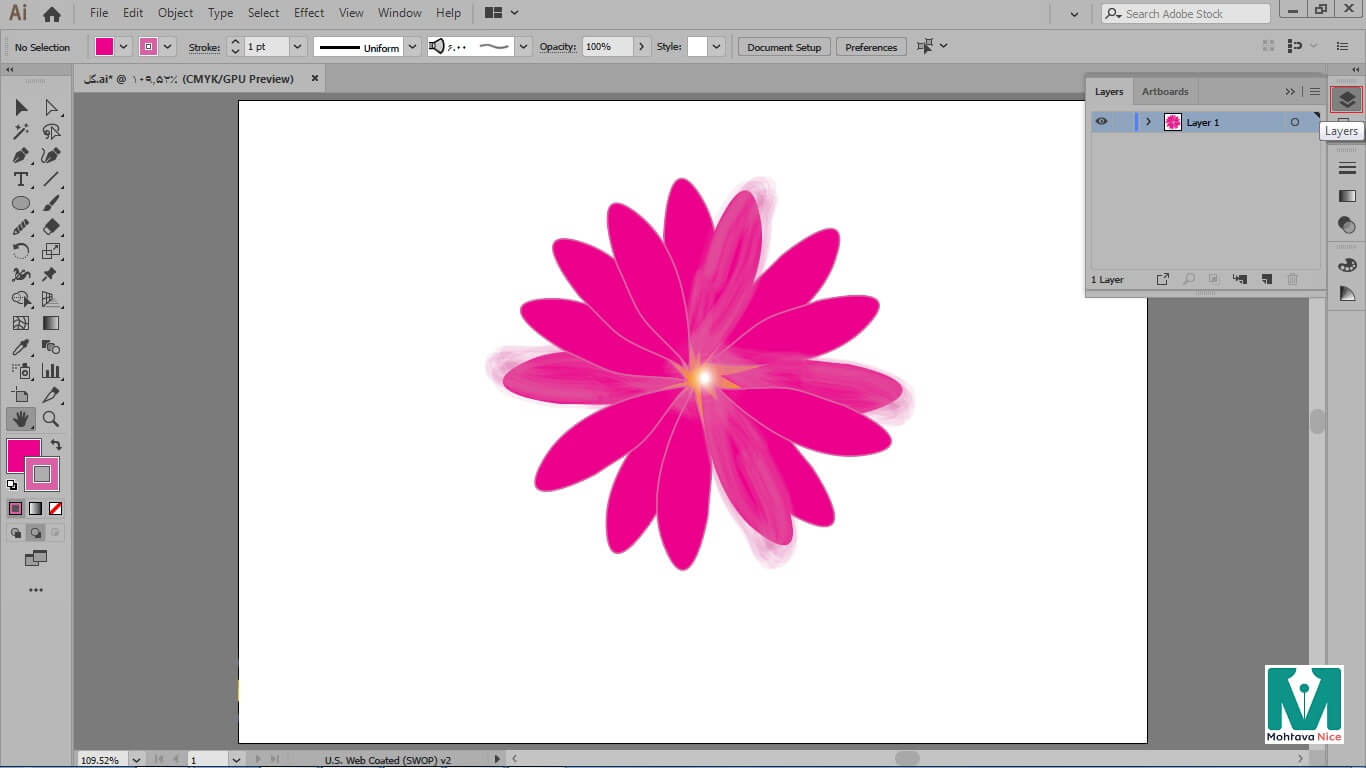This screenshot has height=768, width=1366.
Task: Select the Pen tool
Action: click(x=20, y=155)
